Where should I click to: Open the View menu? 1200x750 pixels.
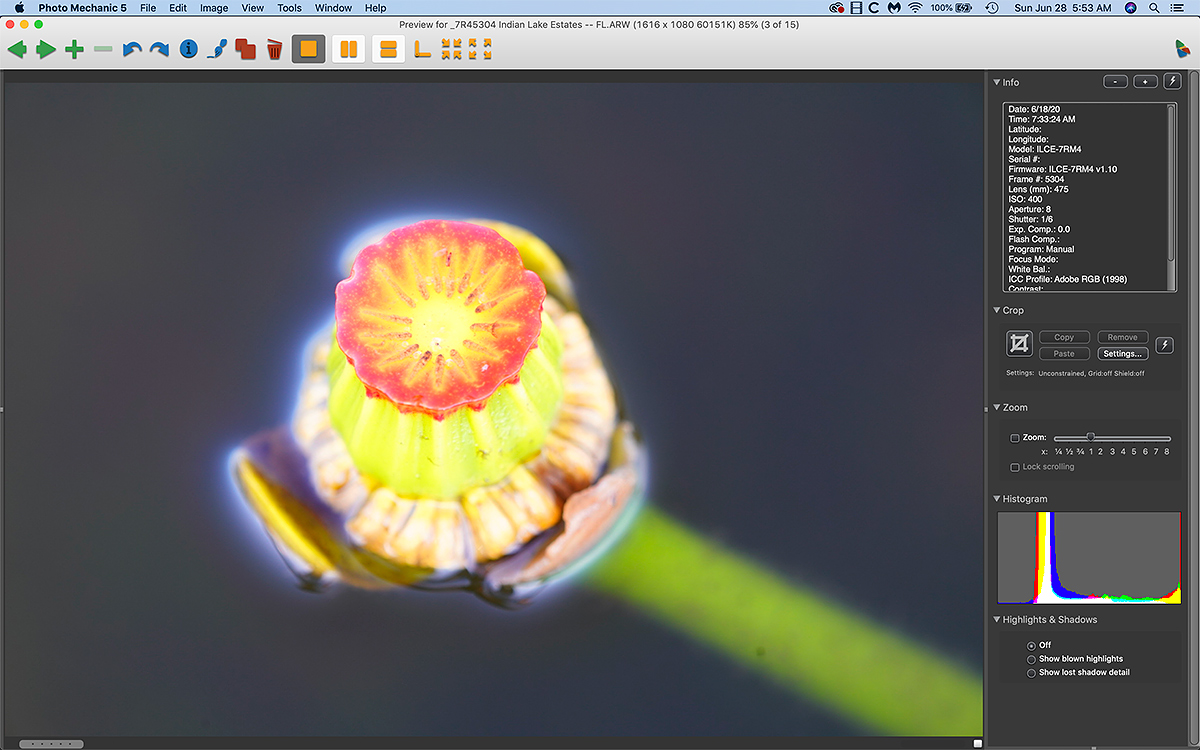pyautogui.click(x=253, y=8)
